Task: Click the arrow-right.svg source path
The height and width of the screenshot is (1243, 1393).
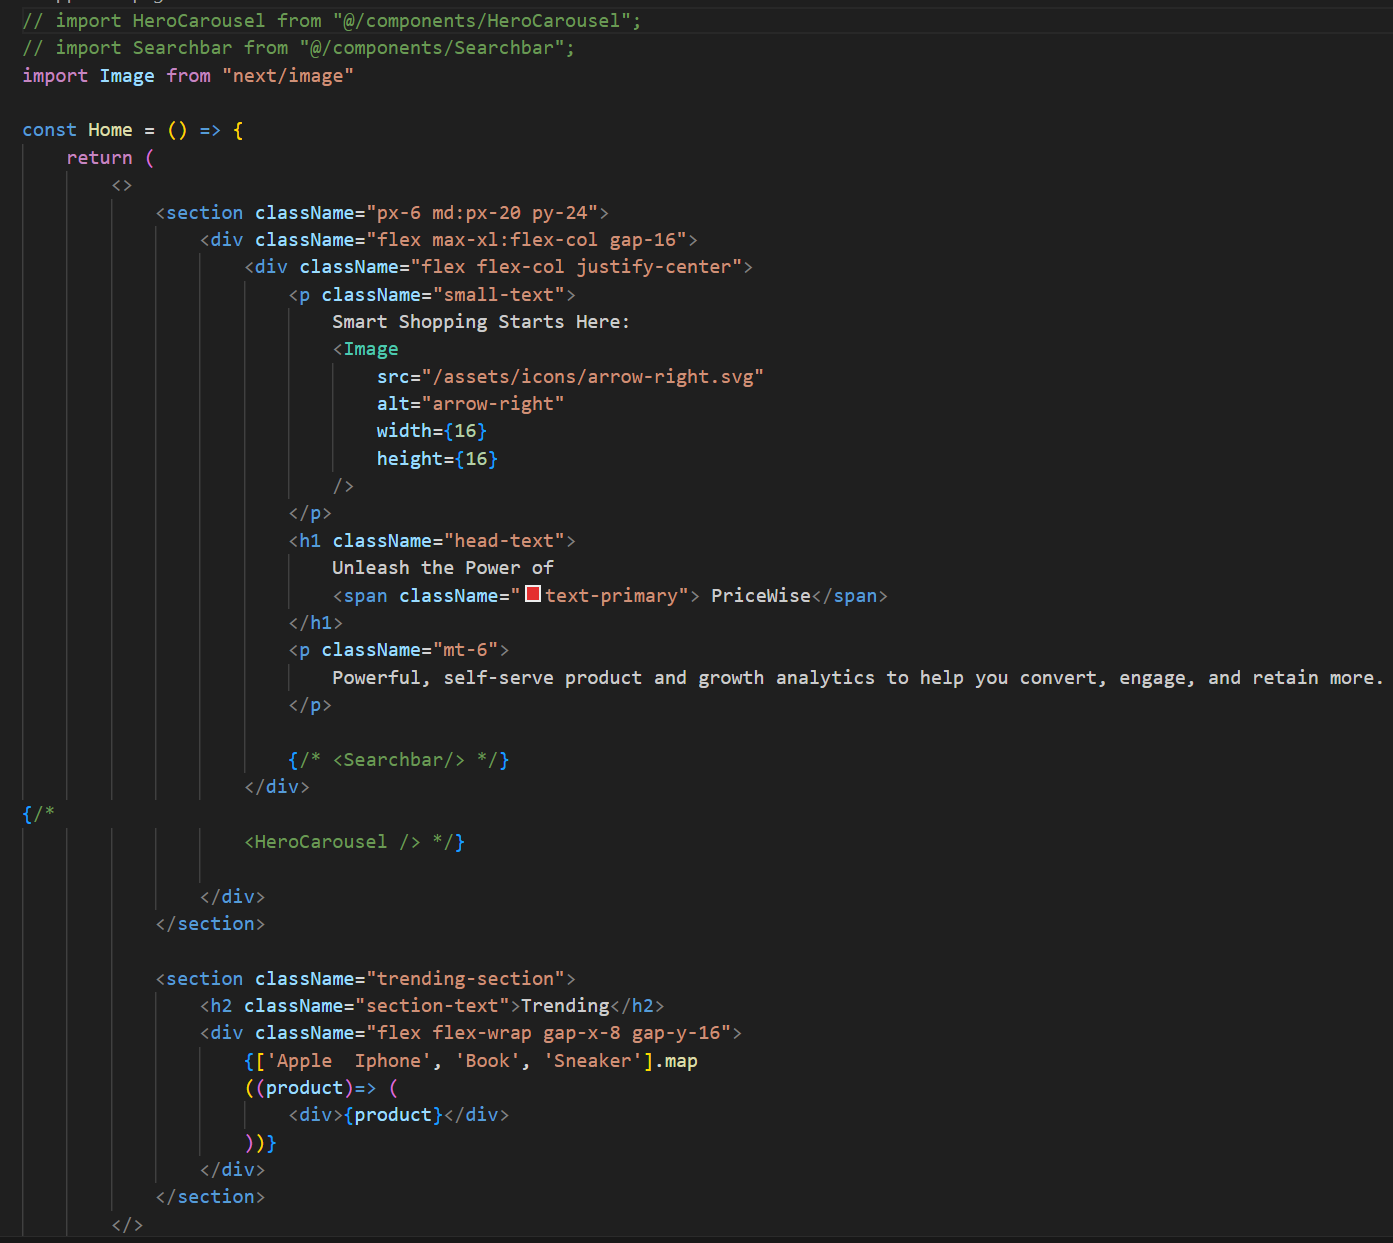Action: tap(594, 376)
